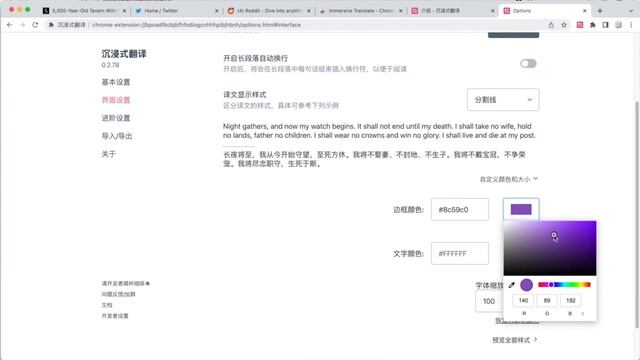Open the 分割线 style dropdown
The width and height of the screenshot is (640, 360).
point(503,100)
